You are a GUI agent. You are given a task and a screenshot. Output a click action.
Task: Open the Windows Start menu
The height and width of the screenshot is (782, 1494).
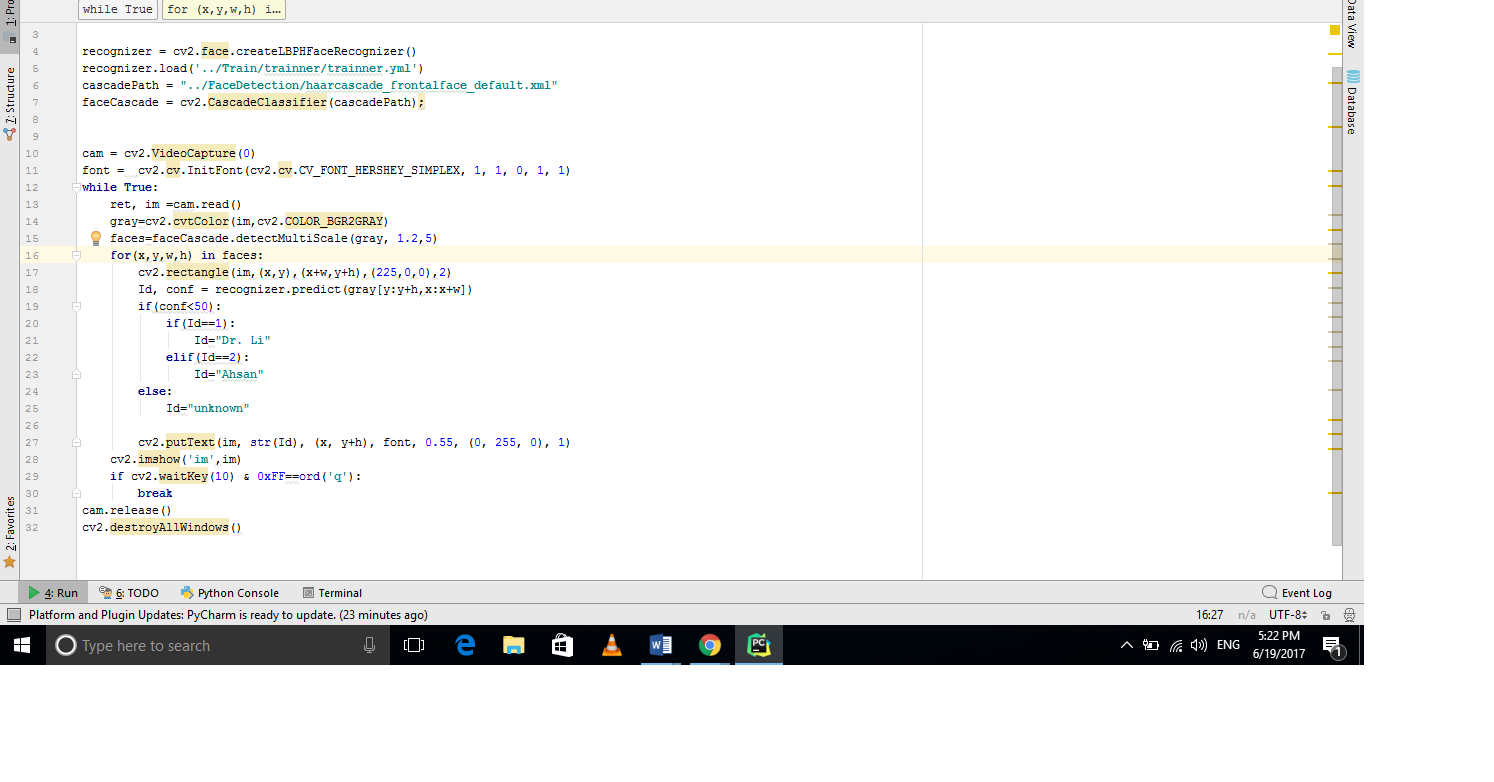point(22,645)
